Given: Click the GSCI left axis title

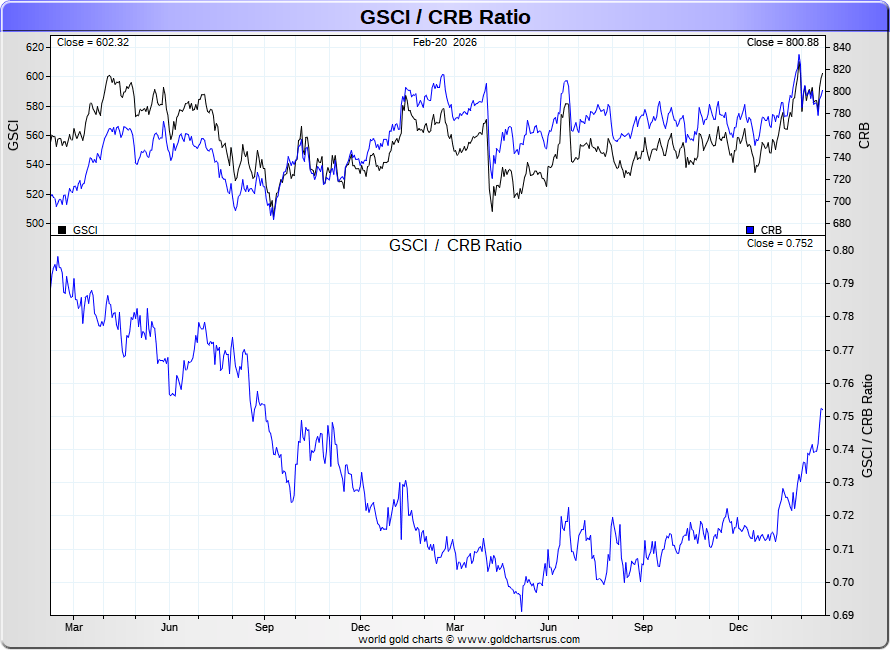Looking at the screenshot, I should pyautogui.click(x=13, y=135).
